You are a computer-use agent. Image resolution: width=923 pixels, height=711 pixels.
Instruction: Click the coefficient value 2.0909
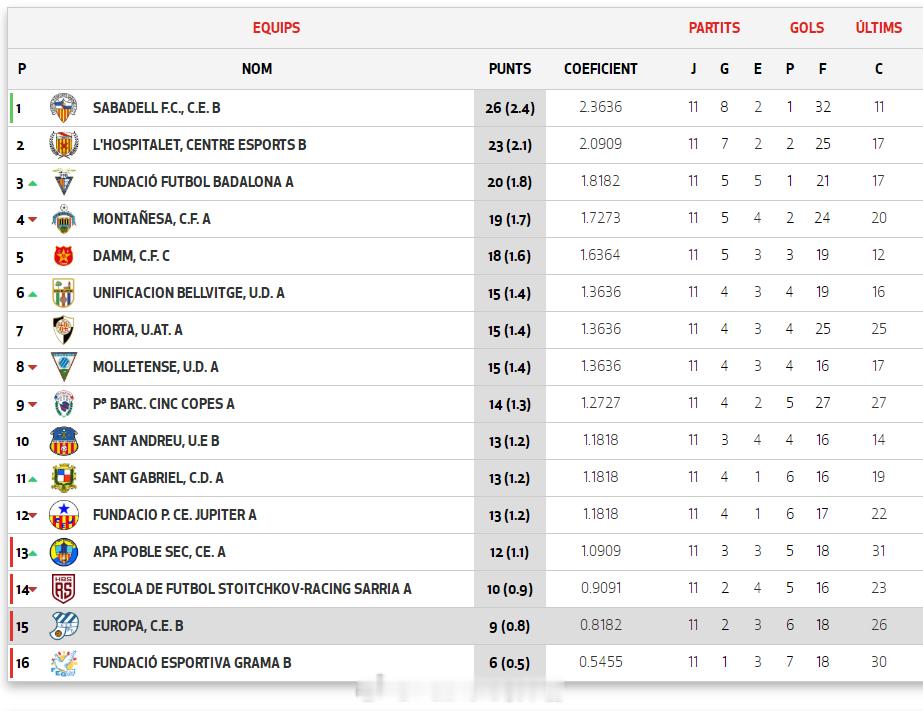point(600,144)
